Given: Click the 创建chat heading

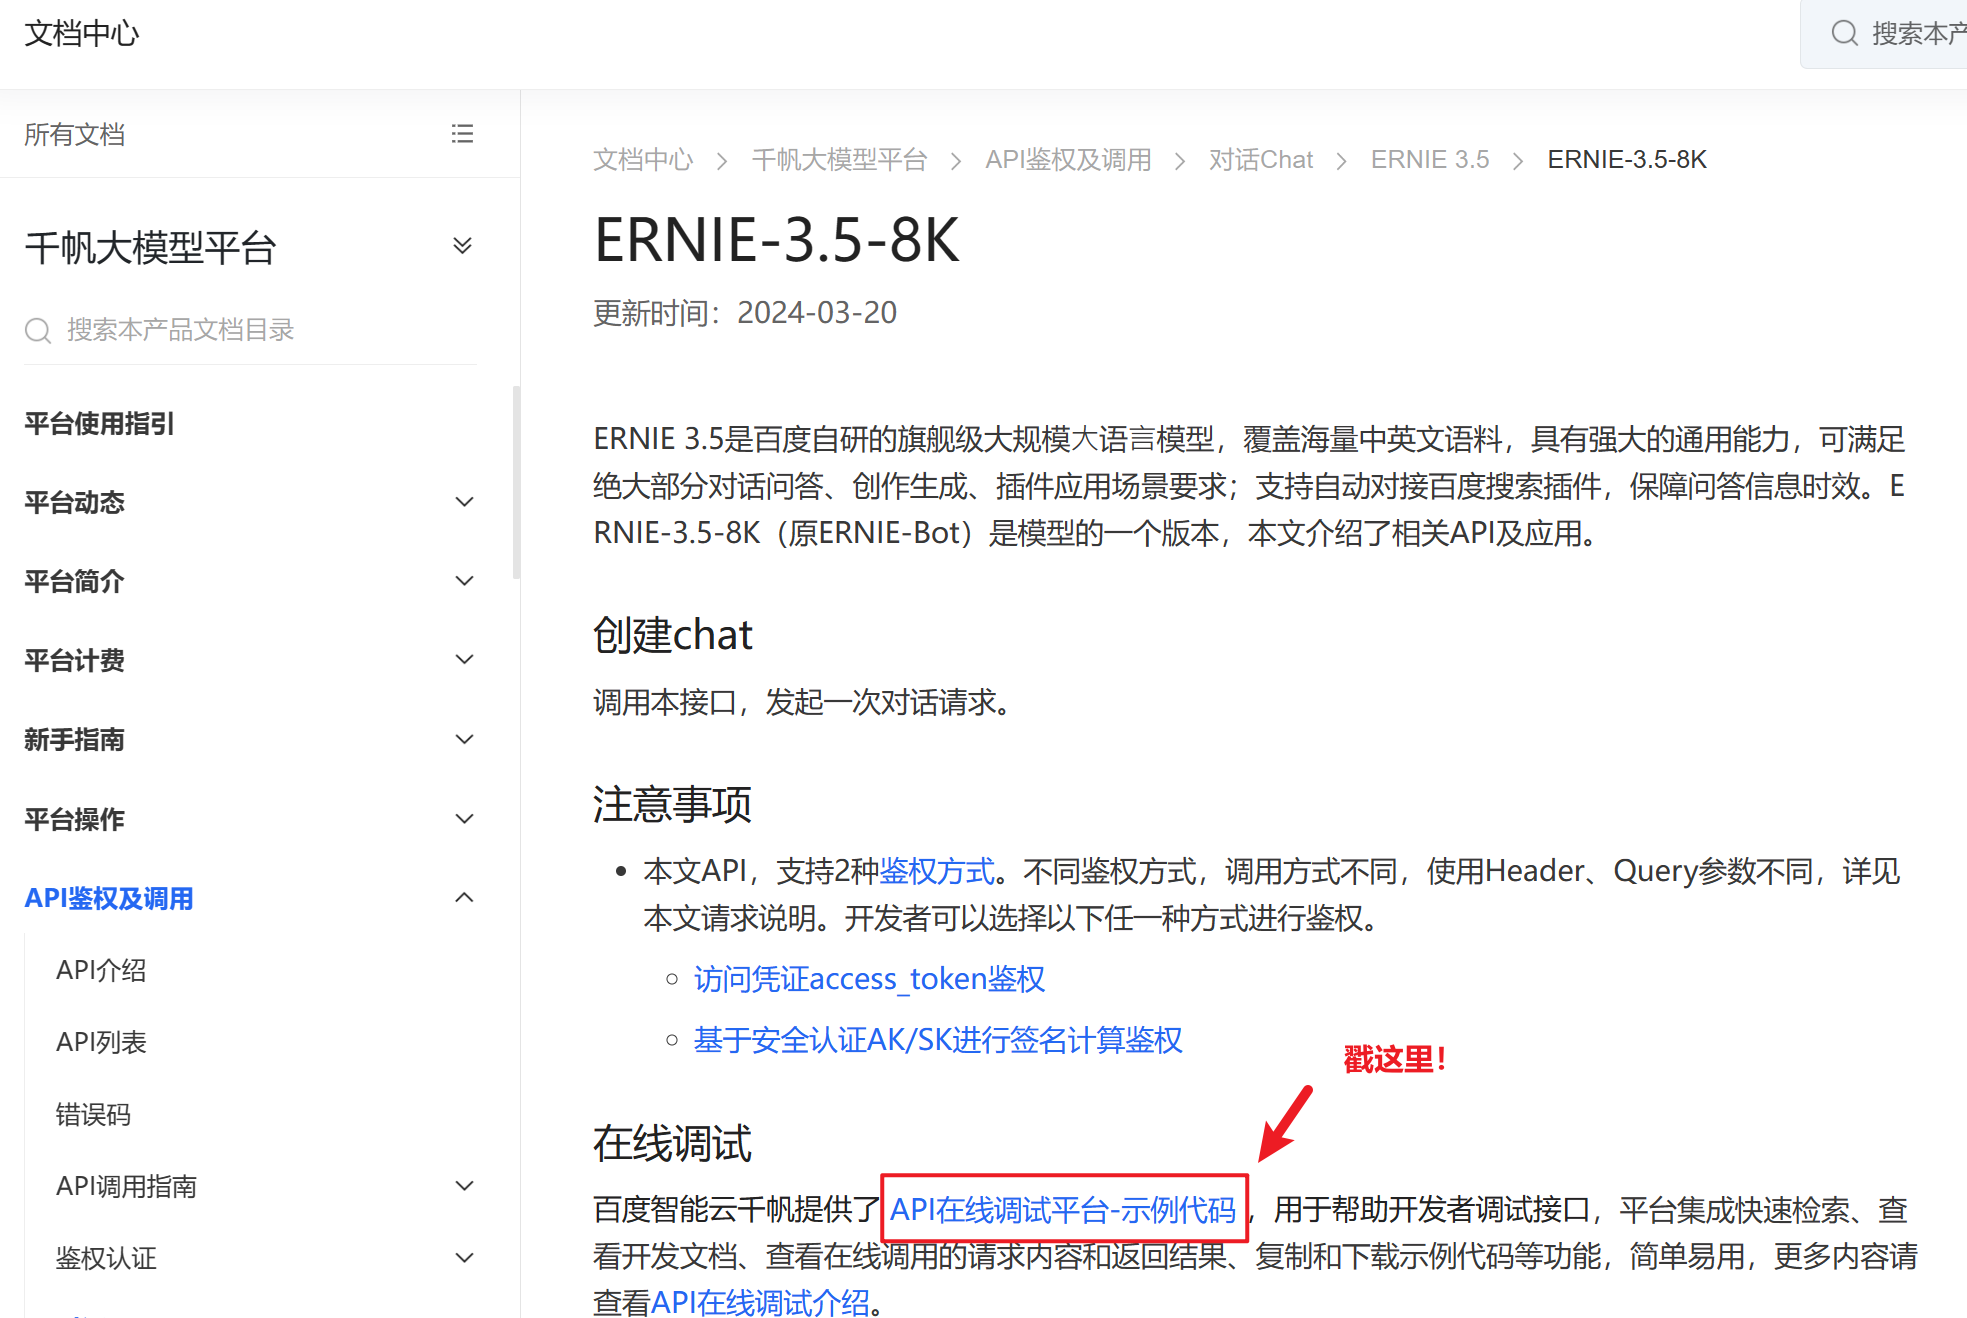Looking at the screenshot, I should point(673,635).
